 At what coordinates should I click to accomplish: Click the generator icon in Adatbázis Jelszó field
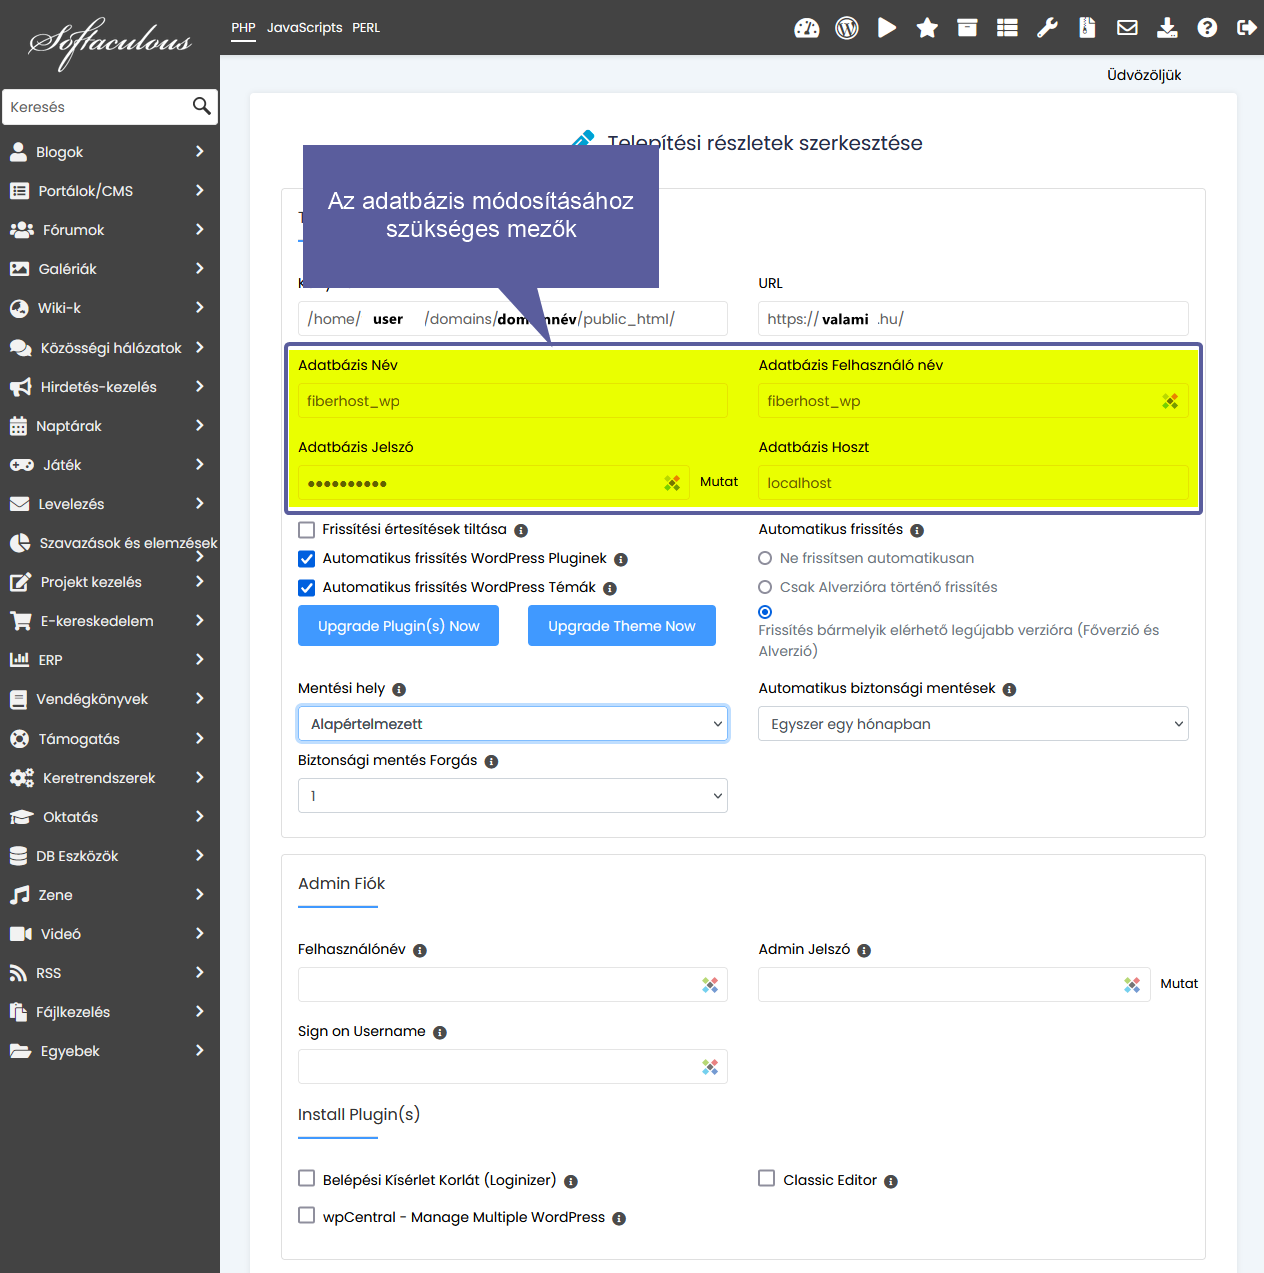672,483
